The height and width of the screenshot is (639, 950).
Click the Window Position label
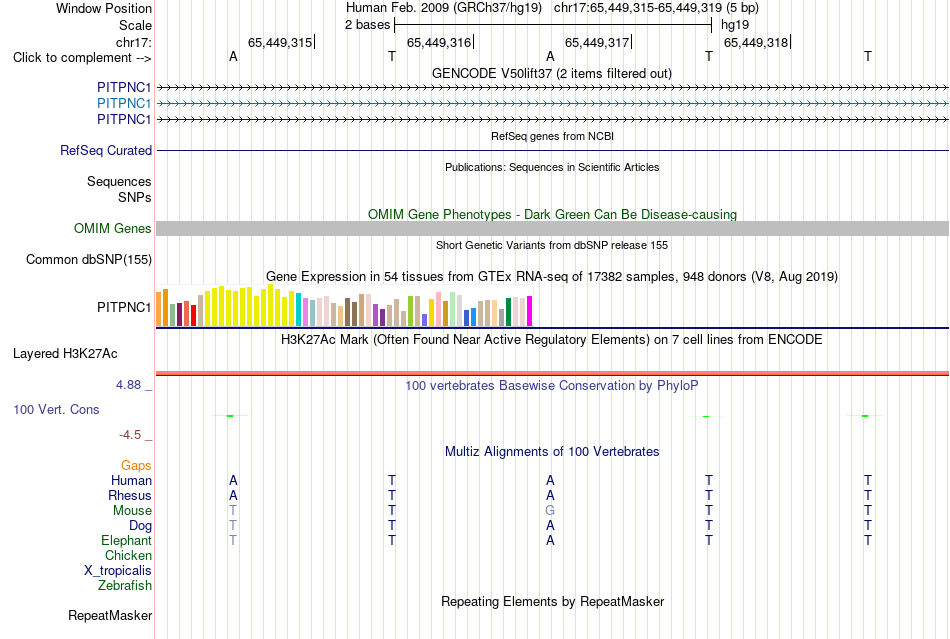[104, 8]
